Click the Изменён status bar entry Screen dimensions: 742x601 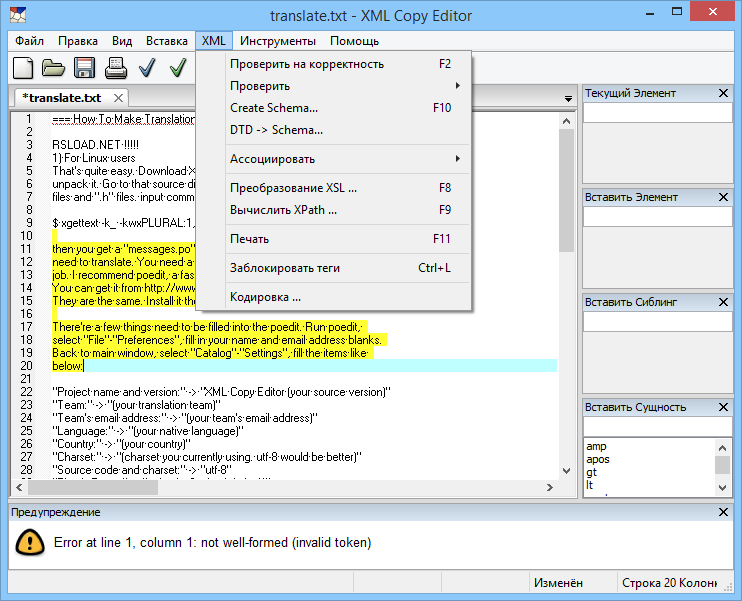(x=558, y=583)
